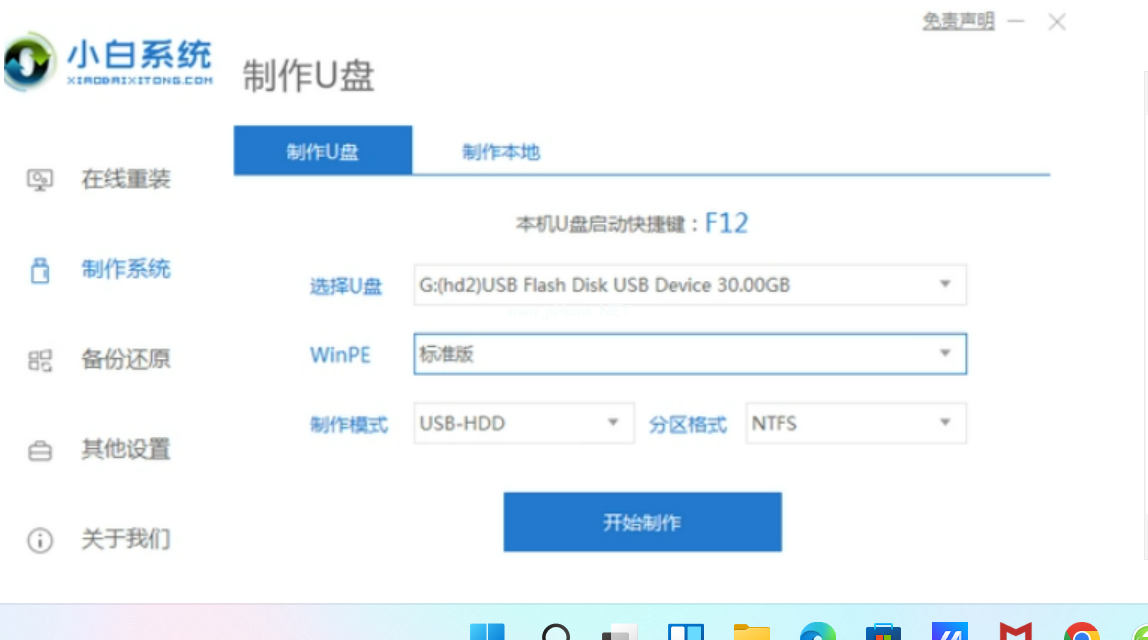
Task: Open the 免责声明 link
Action: 958,21
